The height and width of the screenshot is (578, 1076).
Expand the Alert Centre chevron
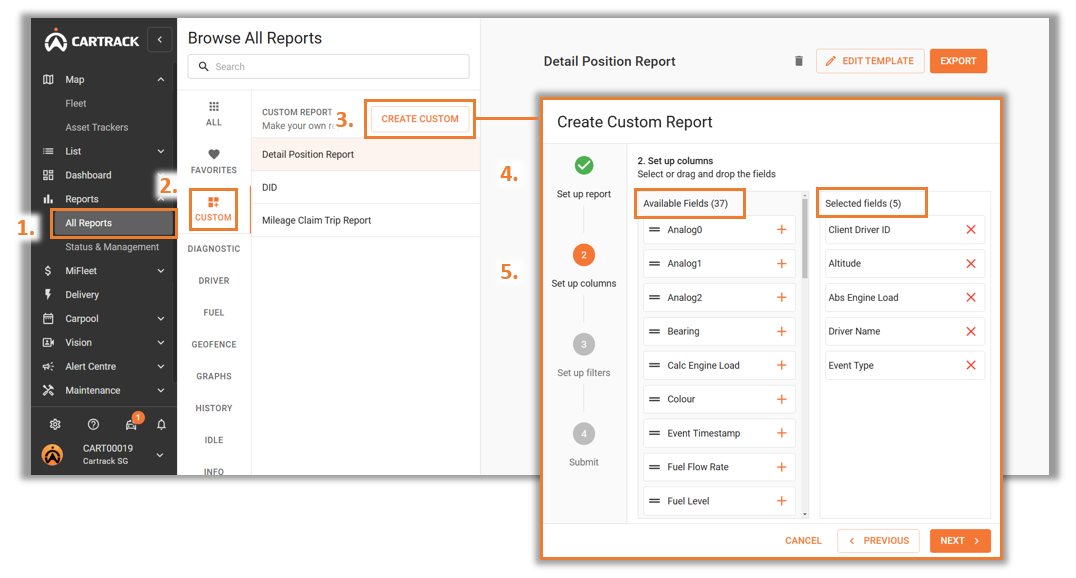pyautogui.click(x=161, y=367)
